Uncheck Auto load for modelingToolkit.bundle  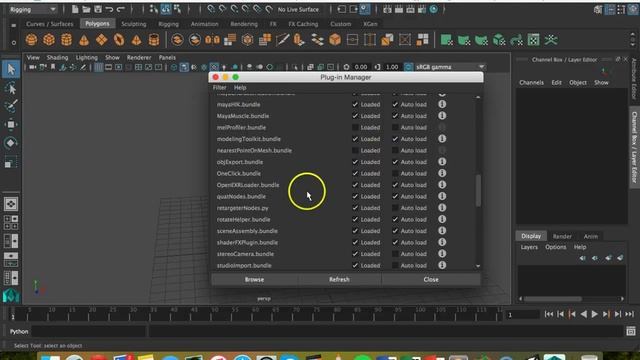click(x=395, y=139)
